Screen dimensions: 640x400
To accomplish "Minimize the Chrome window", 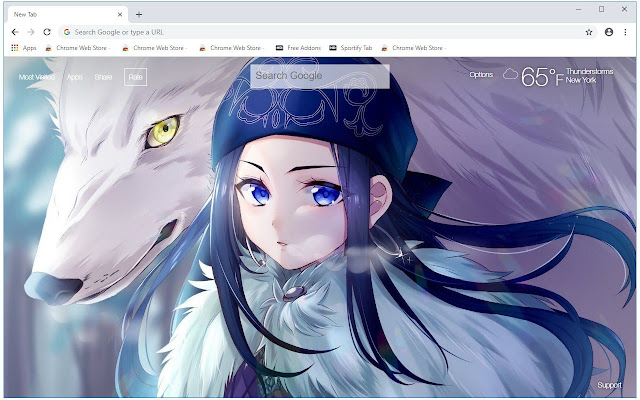I will 578,9.
